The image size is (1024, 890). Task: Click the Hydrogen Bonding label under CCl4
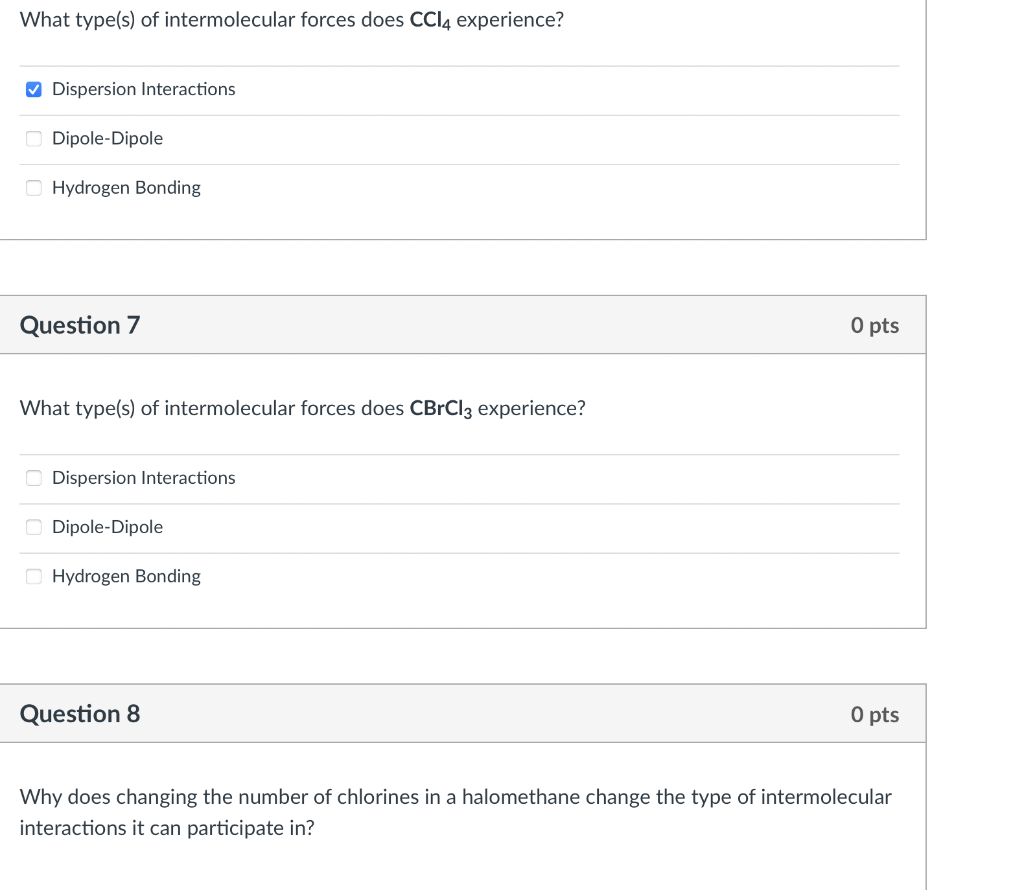click(127, 187)
